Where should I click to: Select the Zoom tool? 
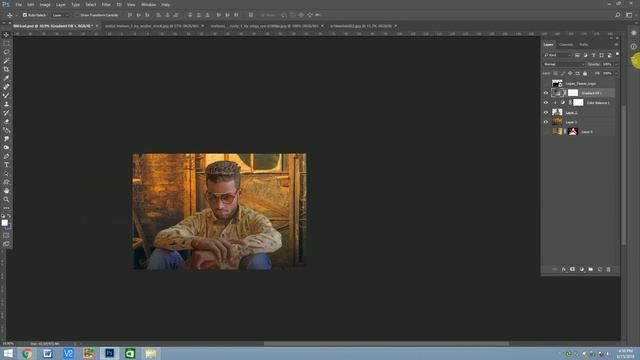coord(6,200)
